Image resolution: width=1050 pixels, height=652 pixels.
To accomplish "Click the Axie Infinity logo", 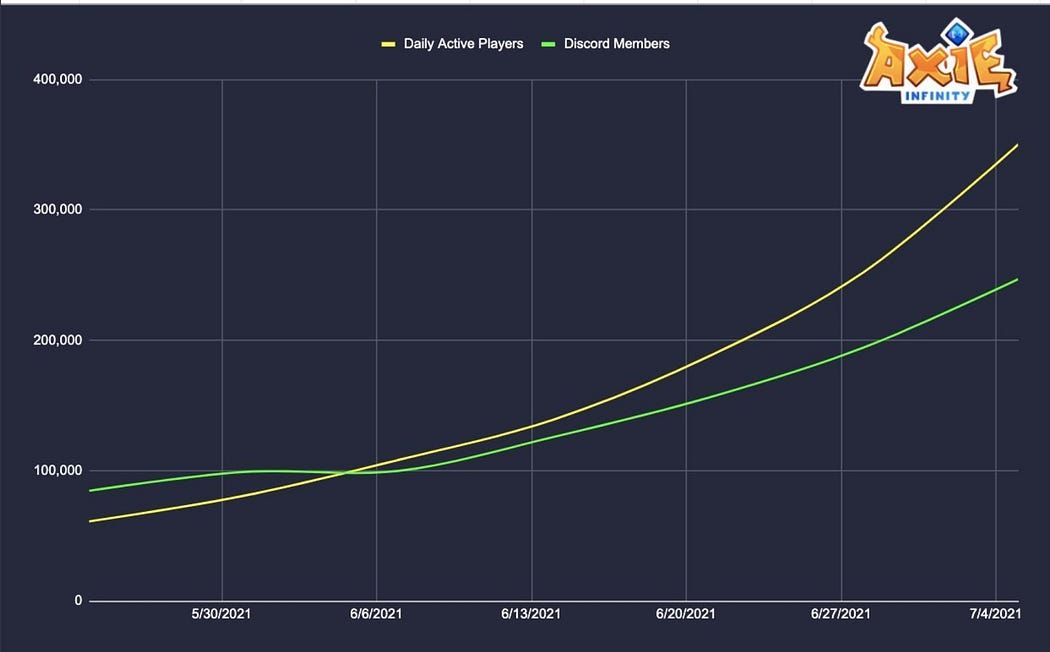I will pos(938,61).
